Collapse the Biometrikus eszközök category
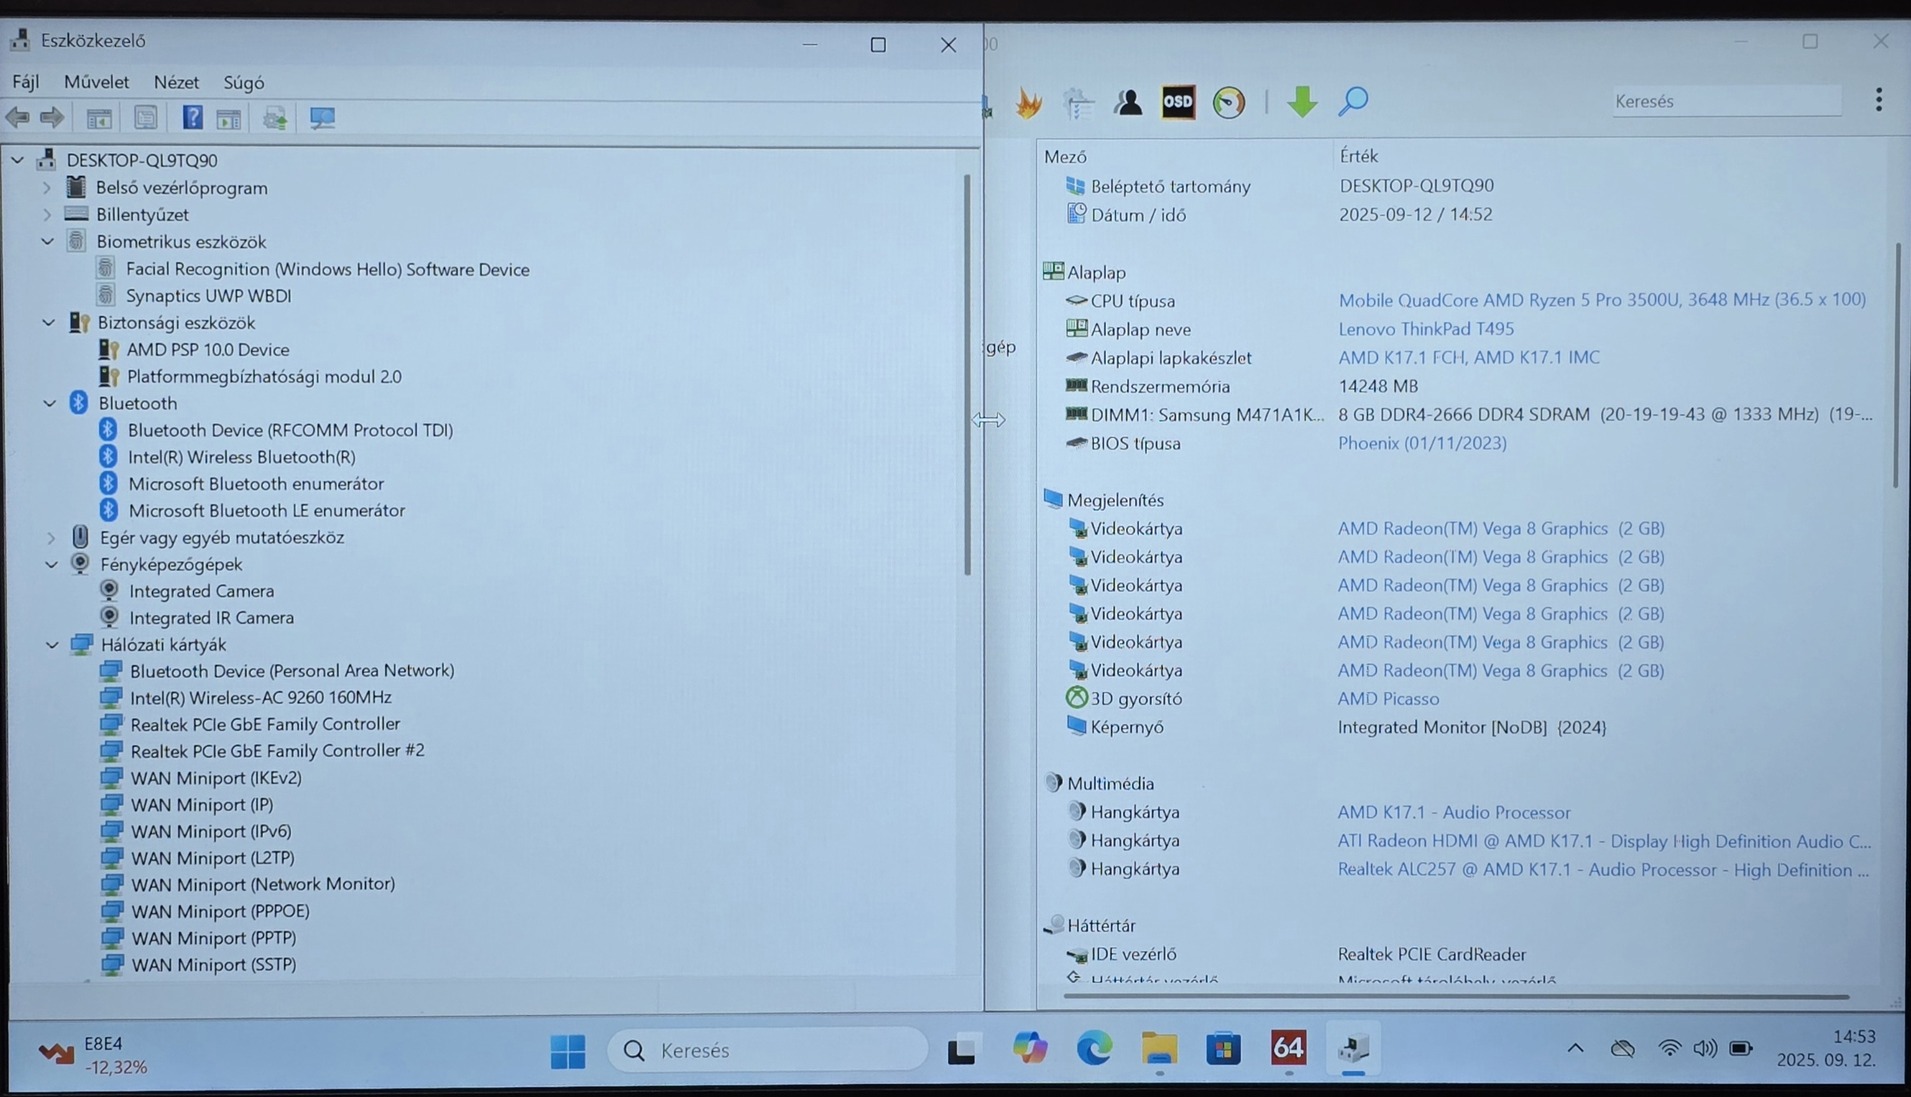Image resolution: width=1911 pixels, height=1097 pixels. click(47, 242)
